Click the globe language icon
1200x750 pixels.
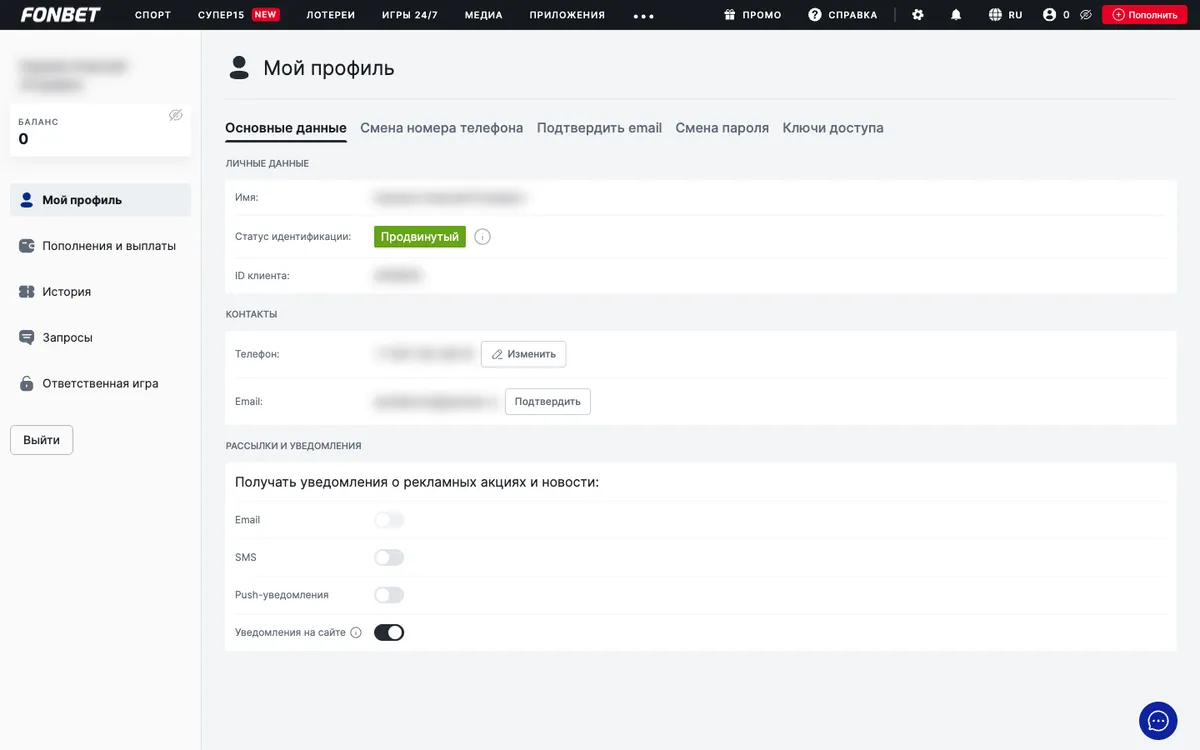pos(995,15)
